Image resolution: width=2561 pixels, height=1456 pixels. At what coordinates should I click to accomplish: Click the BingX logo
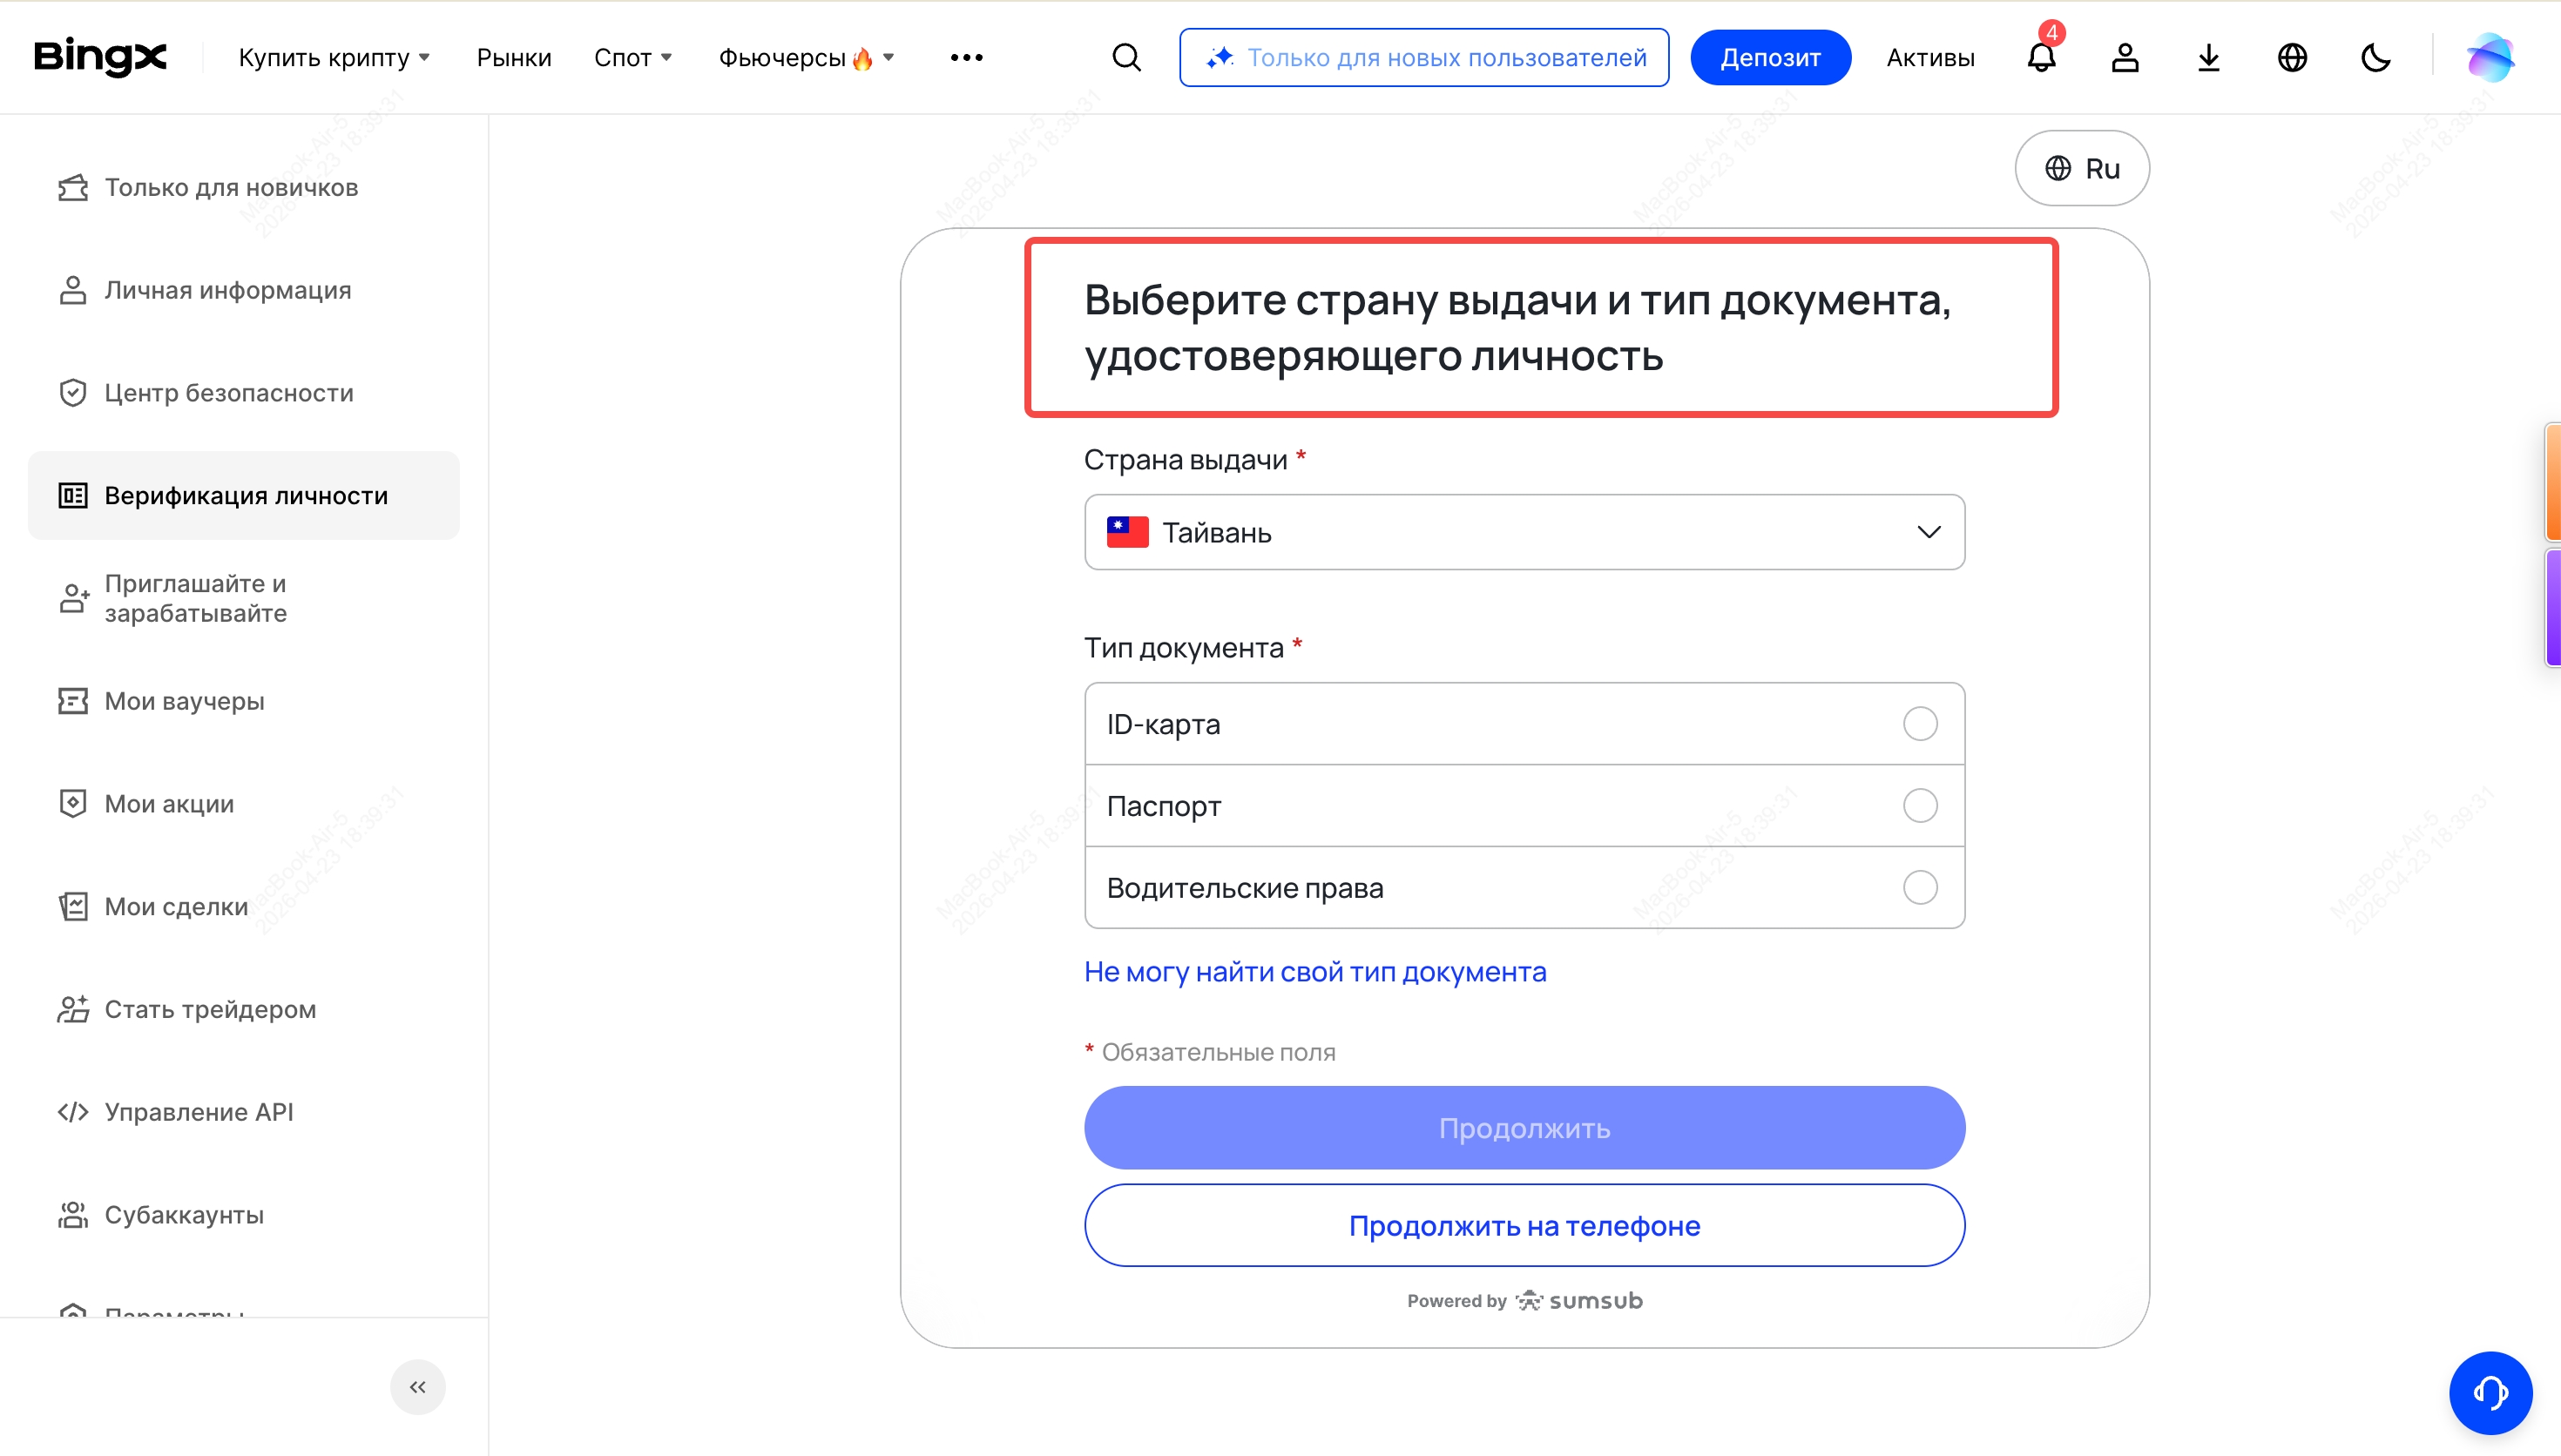(100, 57)
